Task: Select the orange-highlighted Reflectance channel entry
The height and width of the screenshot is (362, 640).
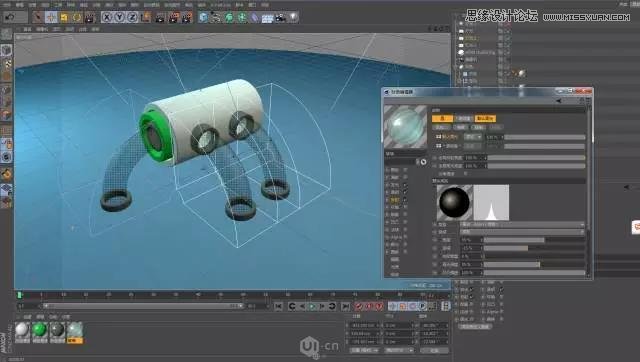Action: [395, 200]
